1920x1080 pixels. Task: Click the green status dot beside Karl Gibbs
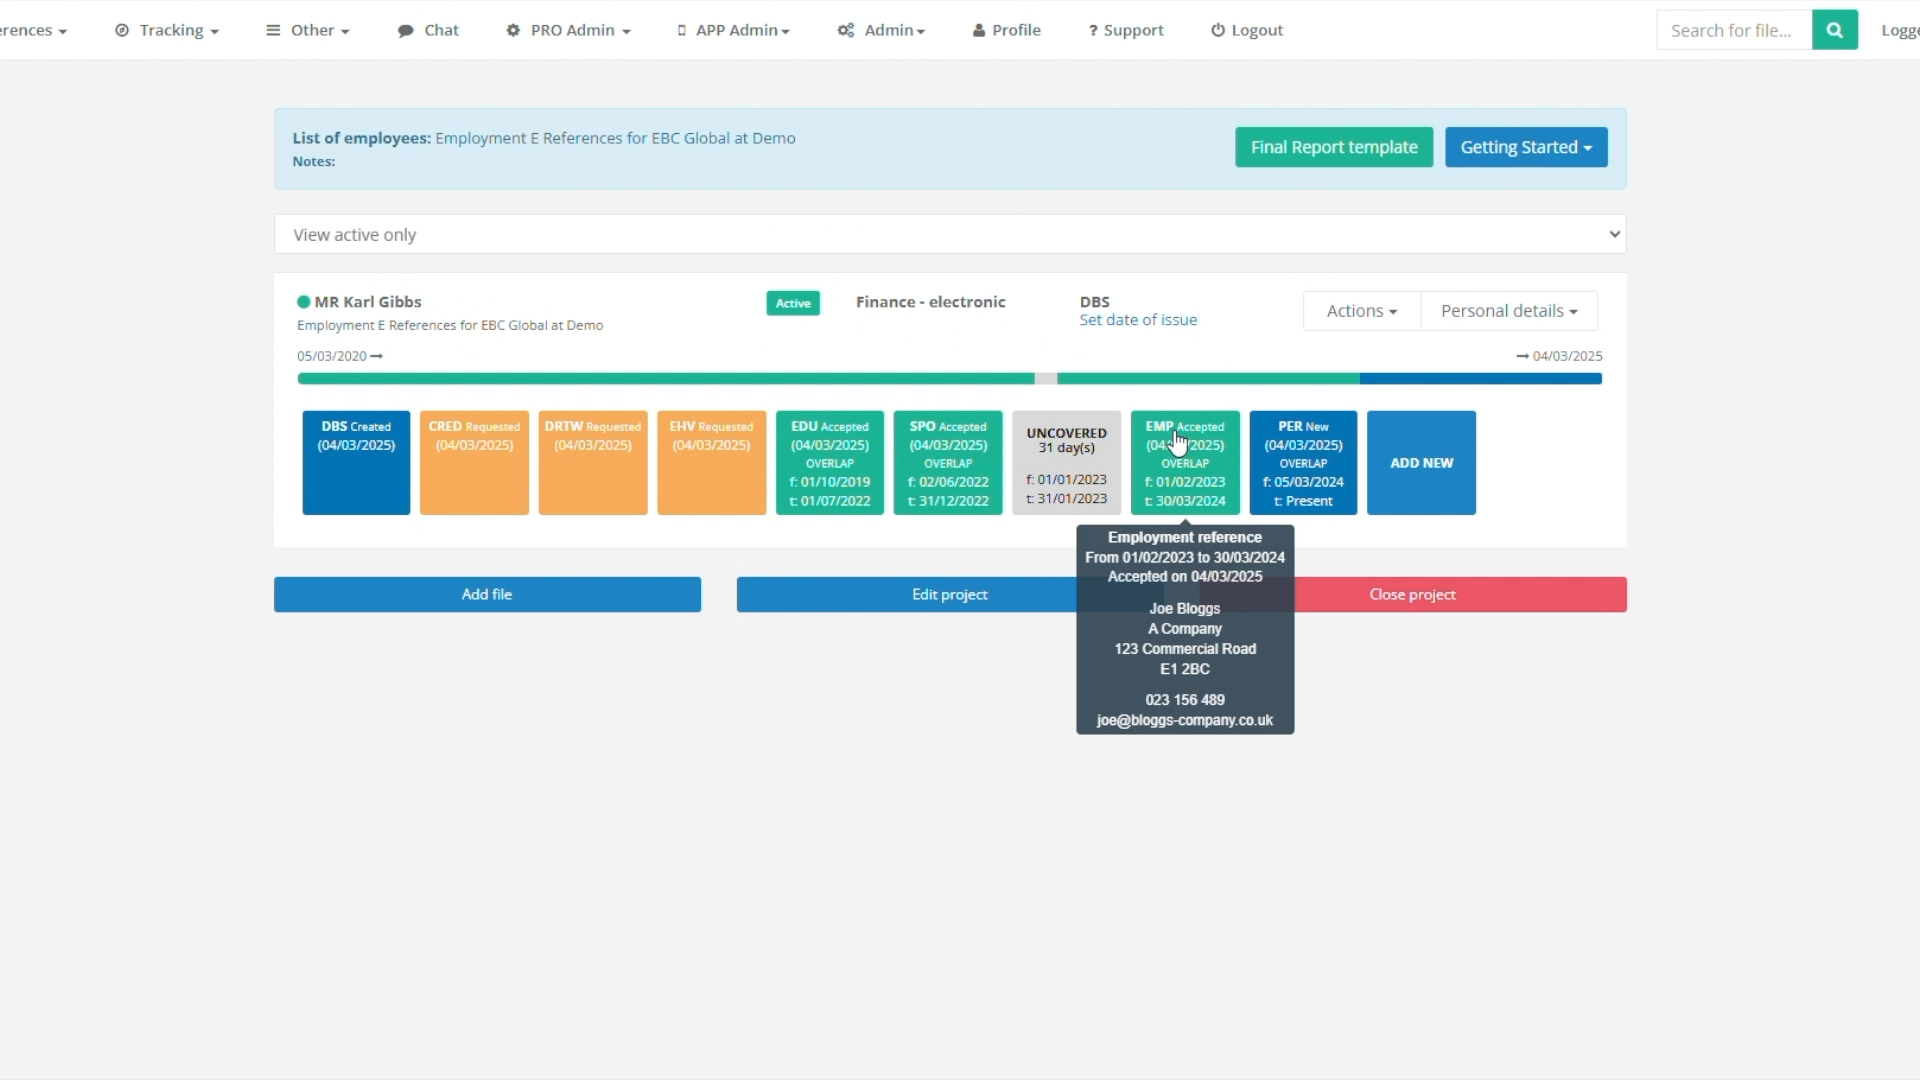303,302
